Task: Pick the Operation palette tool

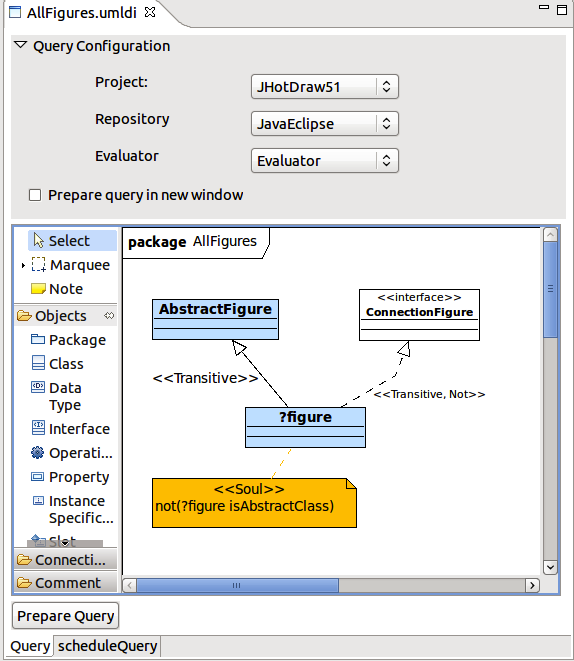Action: coord(72,453)
